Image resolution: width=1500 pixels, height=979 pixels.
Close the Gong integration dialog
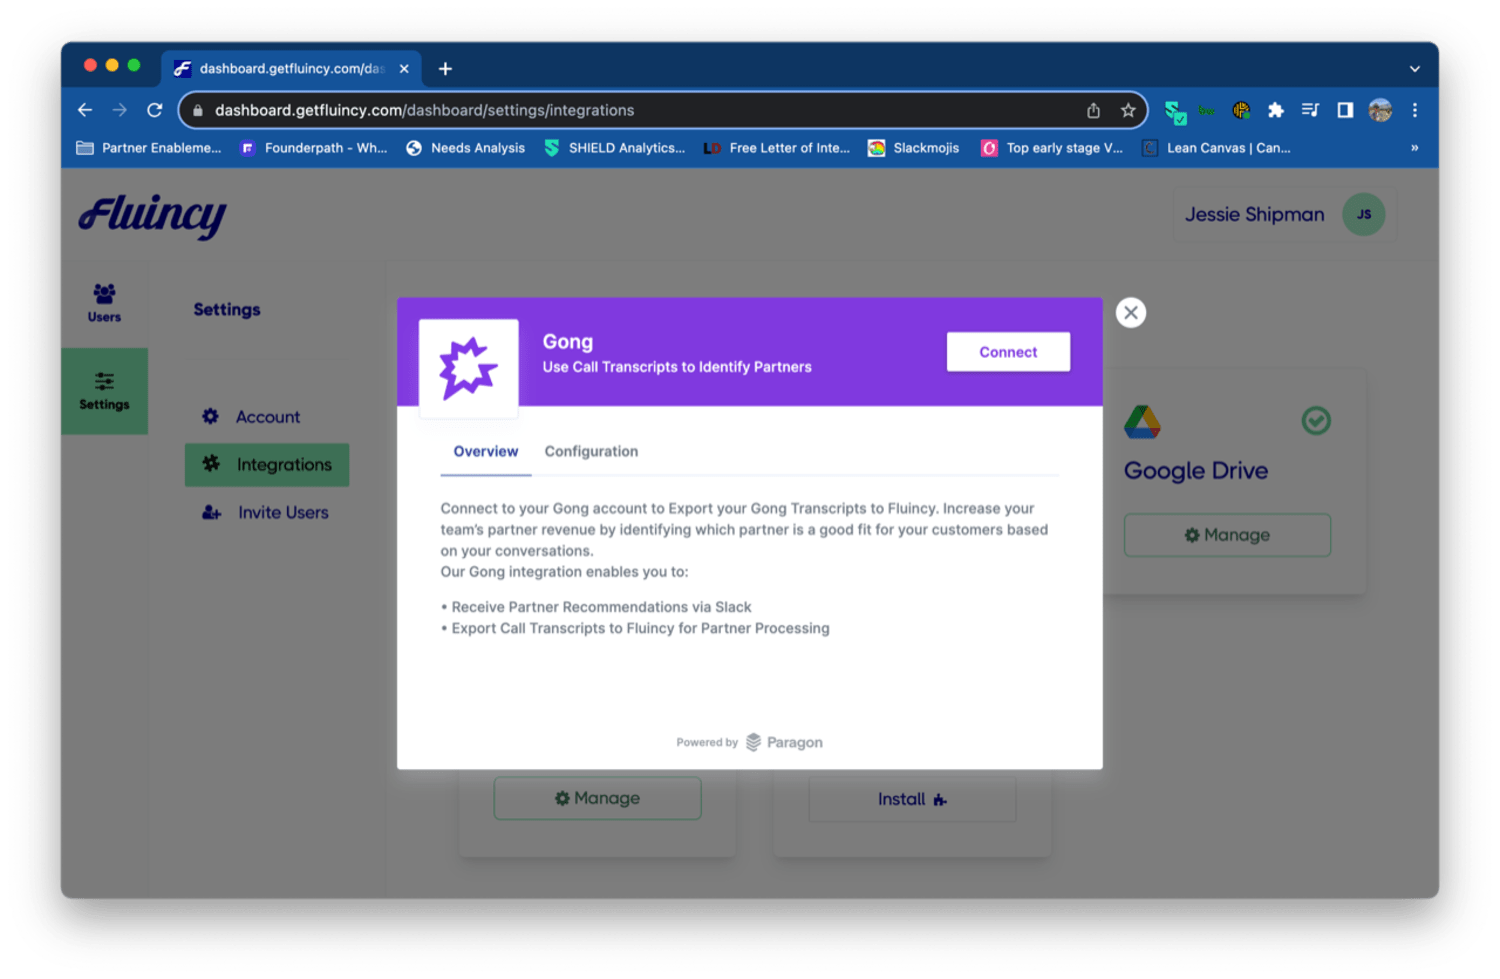coord(1130,313)
